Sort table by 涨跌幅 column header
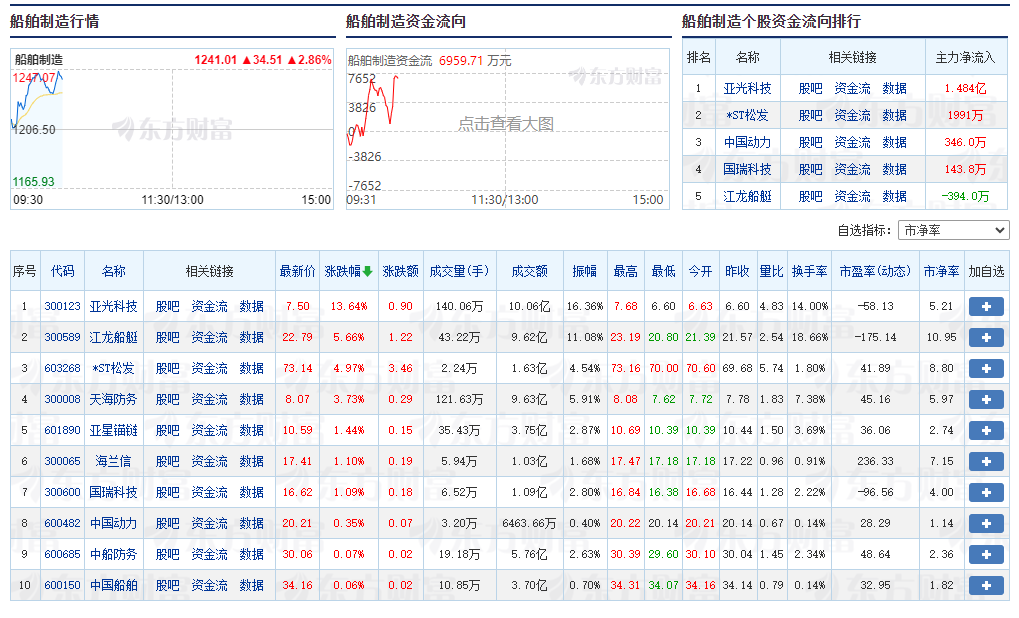The image size is (1019, 618). point(348,271)
